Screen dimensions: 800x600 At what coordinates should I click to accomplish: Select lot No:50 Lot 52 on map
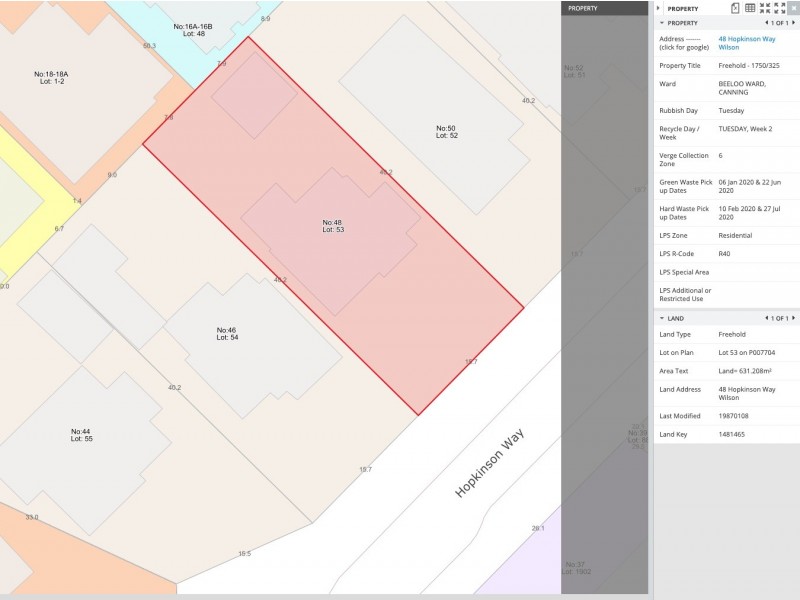point(446,131)
